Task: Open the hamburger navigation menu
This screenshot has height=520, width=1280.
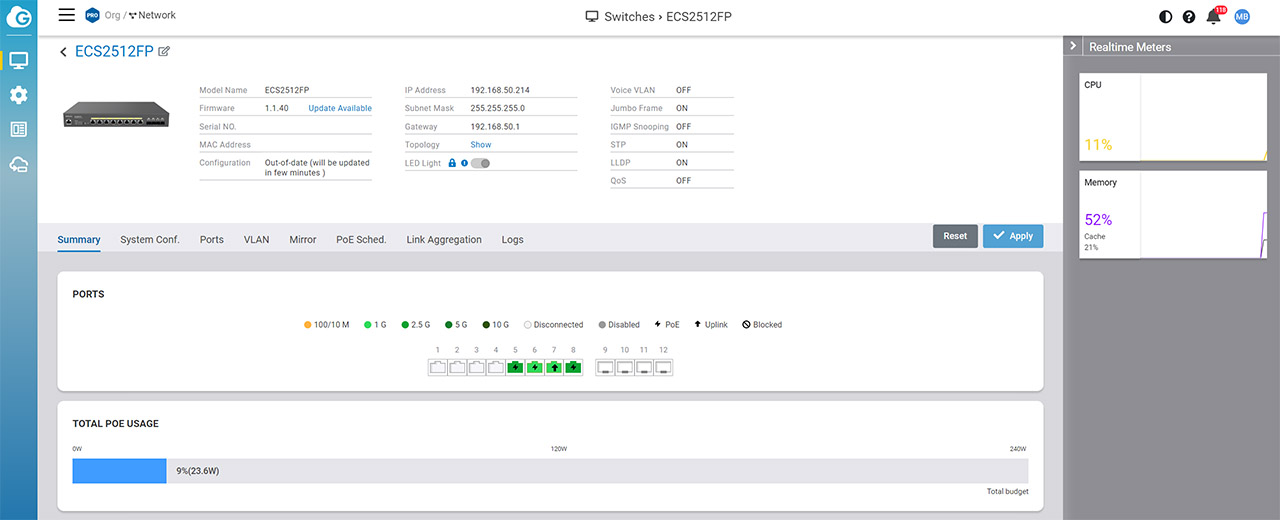Action: click(67, 15)
